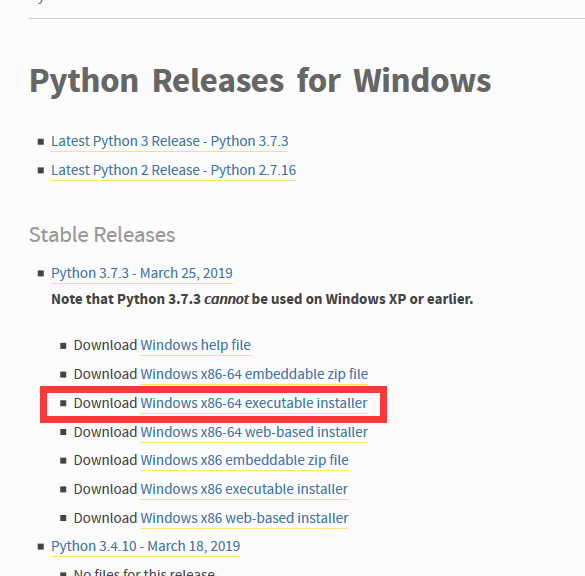The height and width of the screenshot is (576, 585).
Task: Click the bullet beside Python 3.7.3 release
Action: (x=41, y=274)
